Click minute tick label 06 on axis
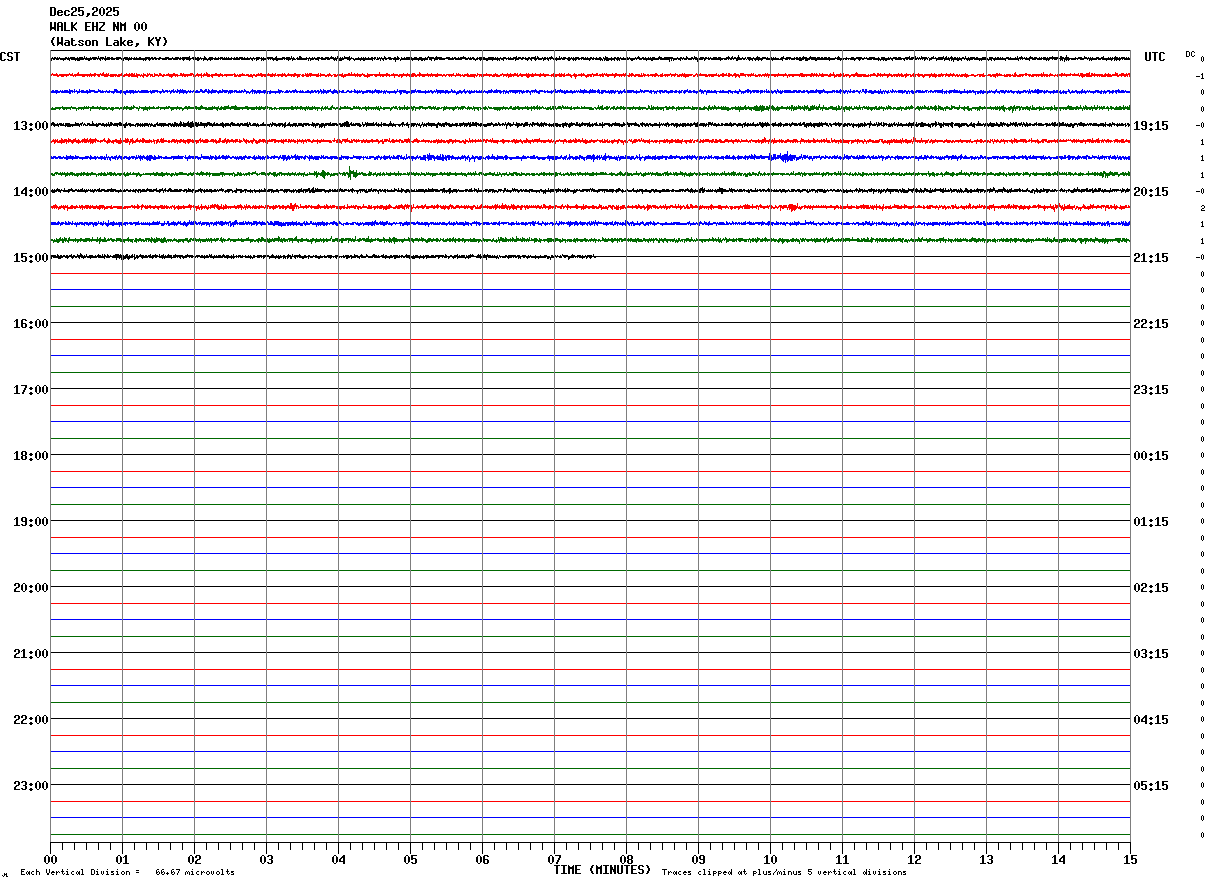 coord(482,860)
